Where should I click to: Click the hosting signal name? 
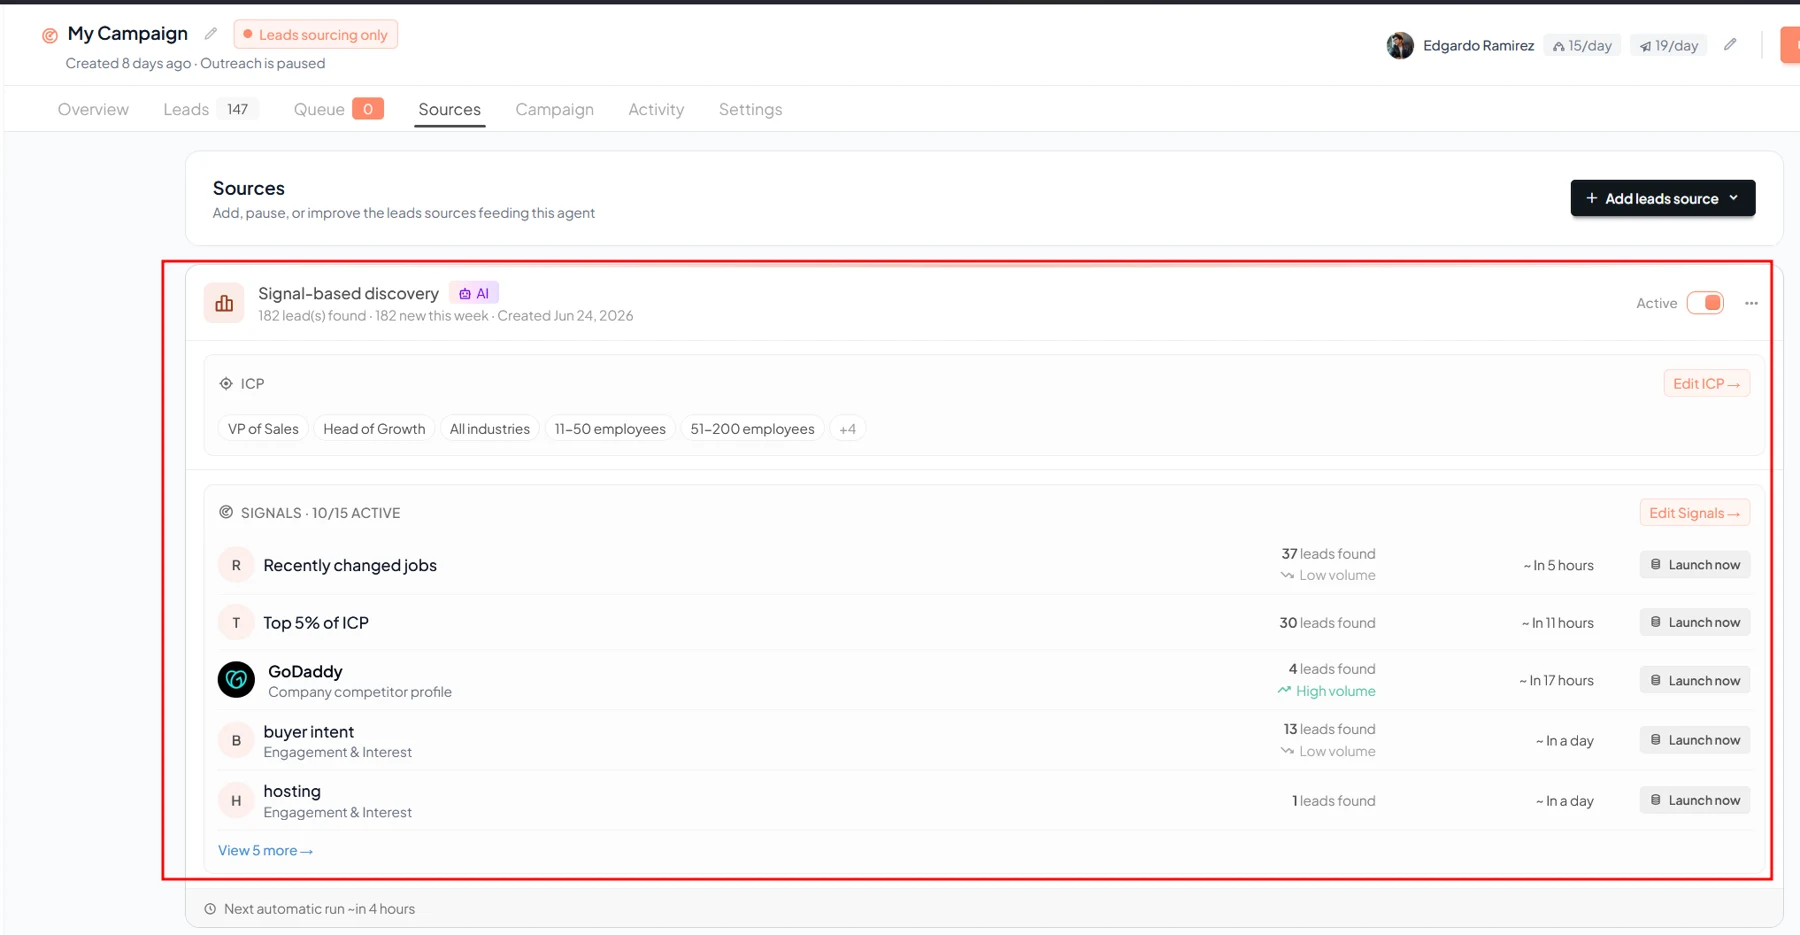pyautogui.click(x=292, y=791)
